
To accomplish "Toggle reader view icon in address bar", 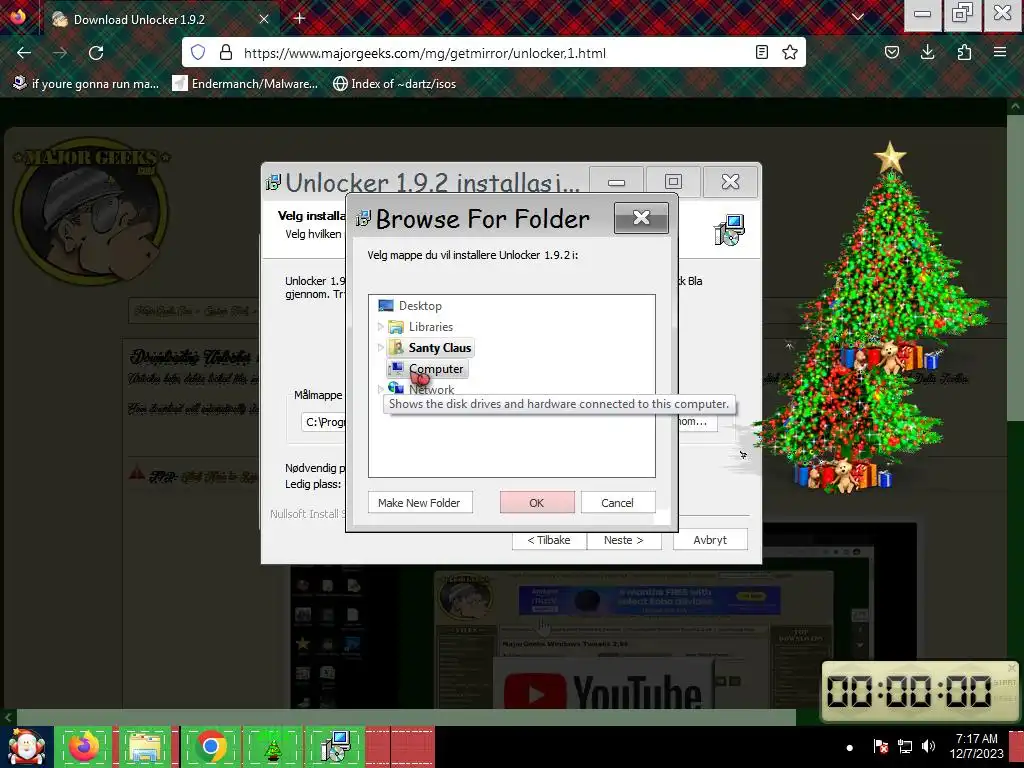I will [x=761, y=52].
